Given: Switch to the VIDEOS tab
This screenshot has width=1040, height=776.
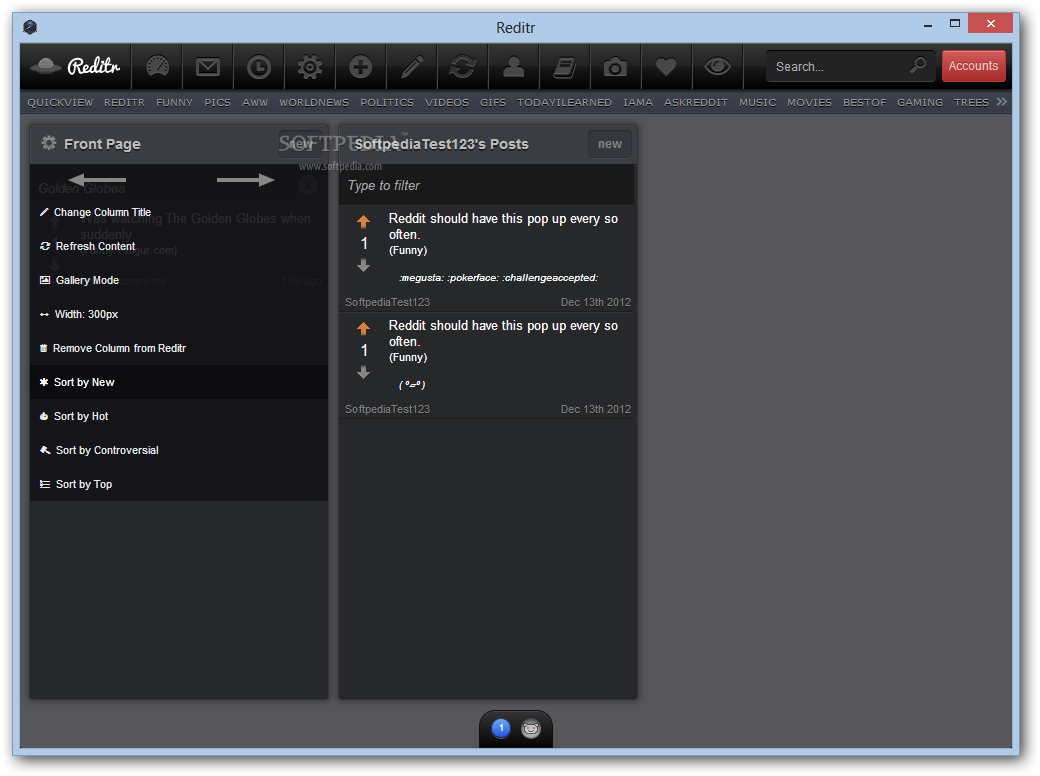Looking at the screenshot, I should click(446, 102).
